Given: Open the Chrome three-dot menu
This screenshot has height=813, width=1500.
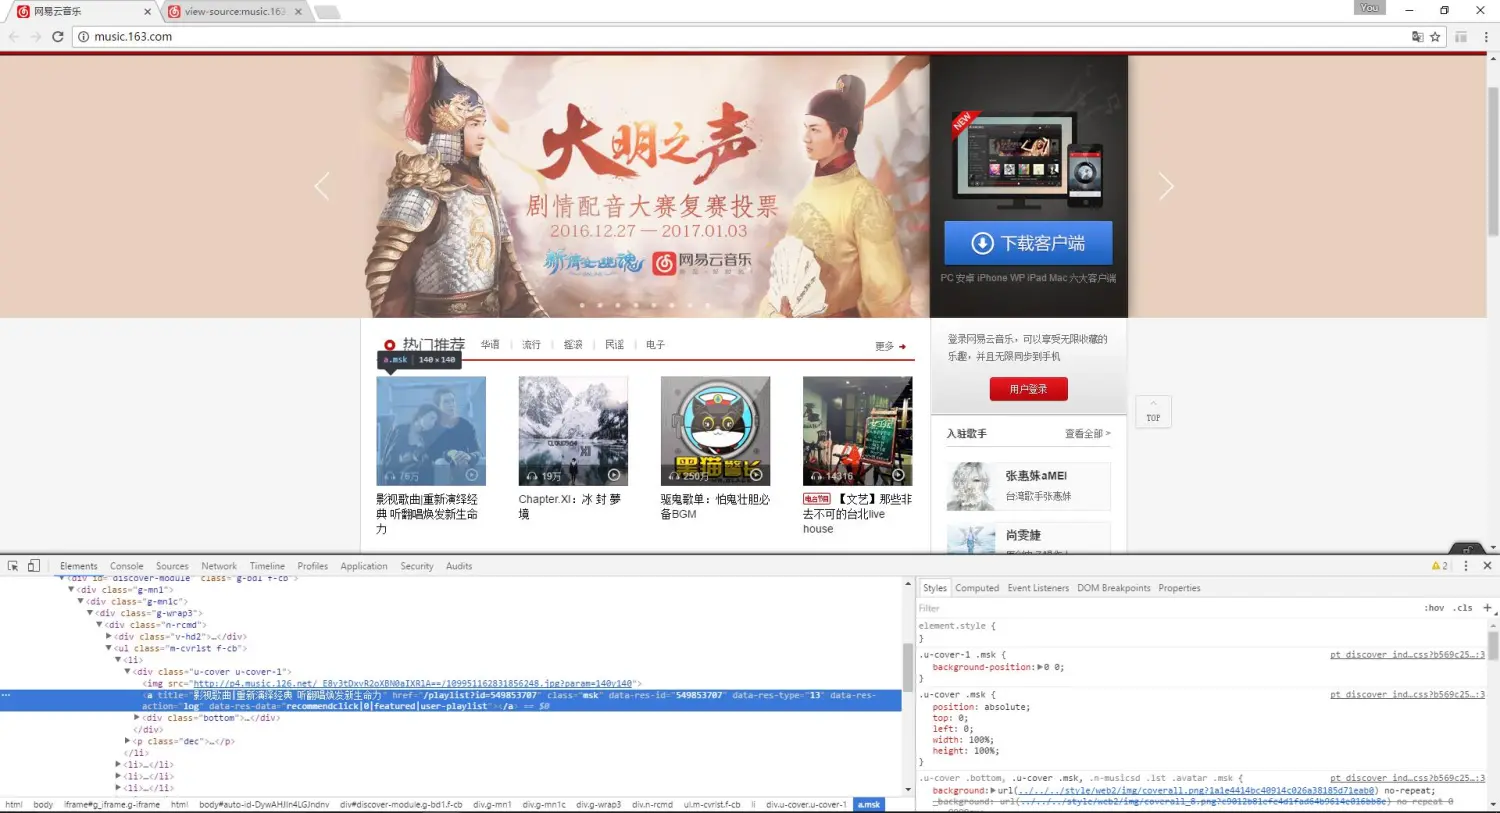Looking at the screenshot, I should coord(1486,36).
